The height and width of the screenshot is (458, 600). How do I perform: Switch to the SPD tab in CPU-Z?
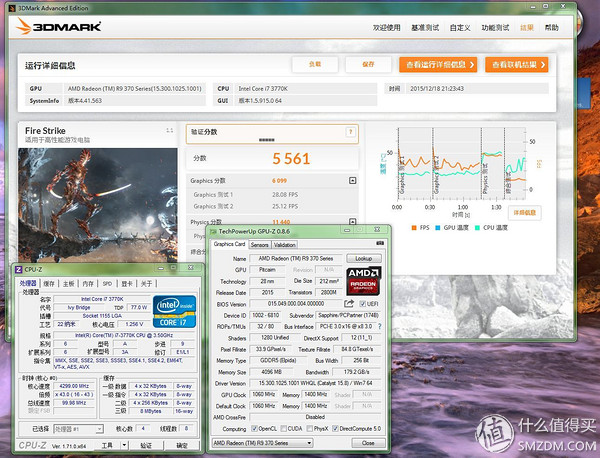coord(107,284)
